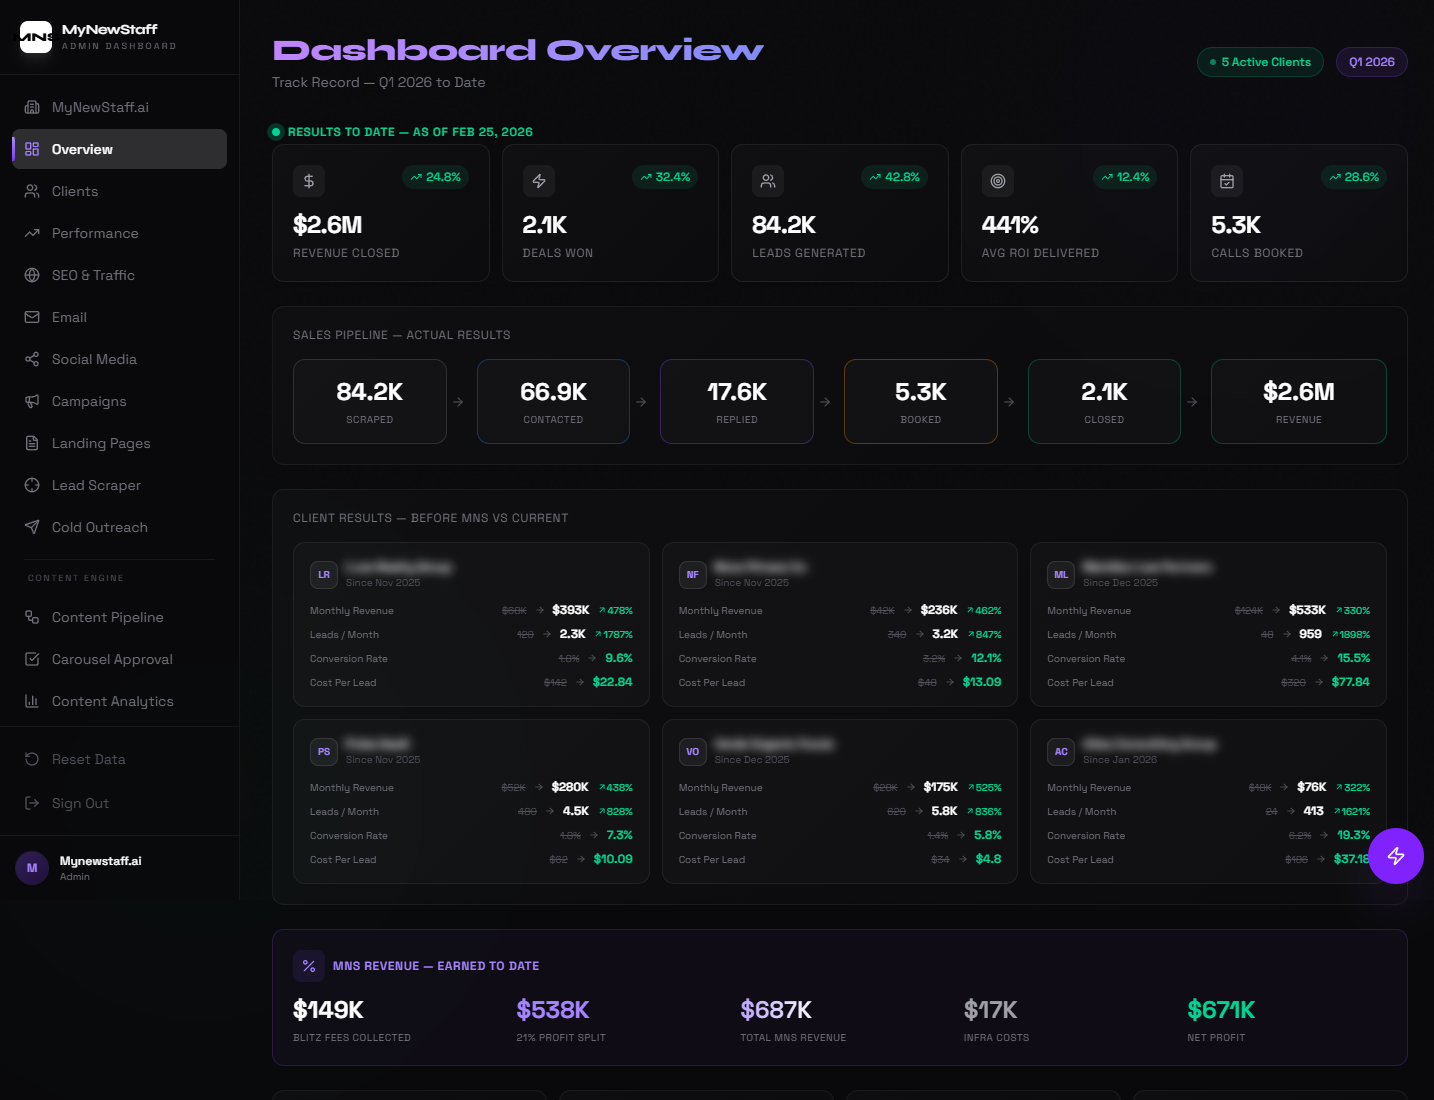Image resolution: width=1434 pixels, height=1100 pixels.
Task: Click the Cold Outreach paper plane icon
Action: (33, 527)
